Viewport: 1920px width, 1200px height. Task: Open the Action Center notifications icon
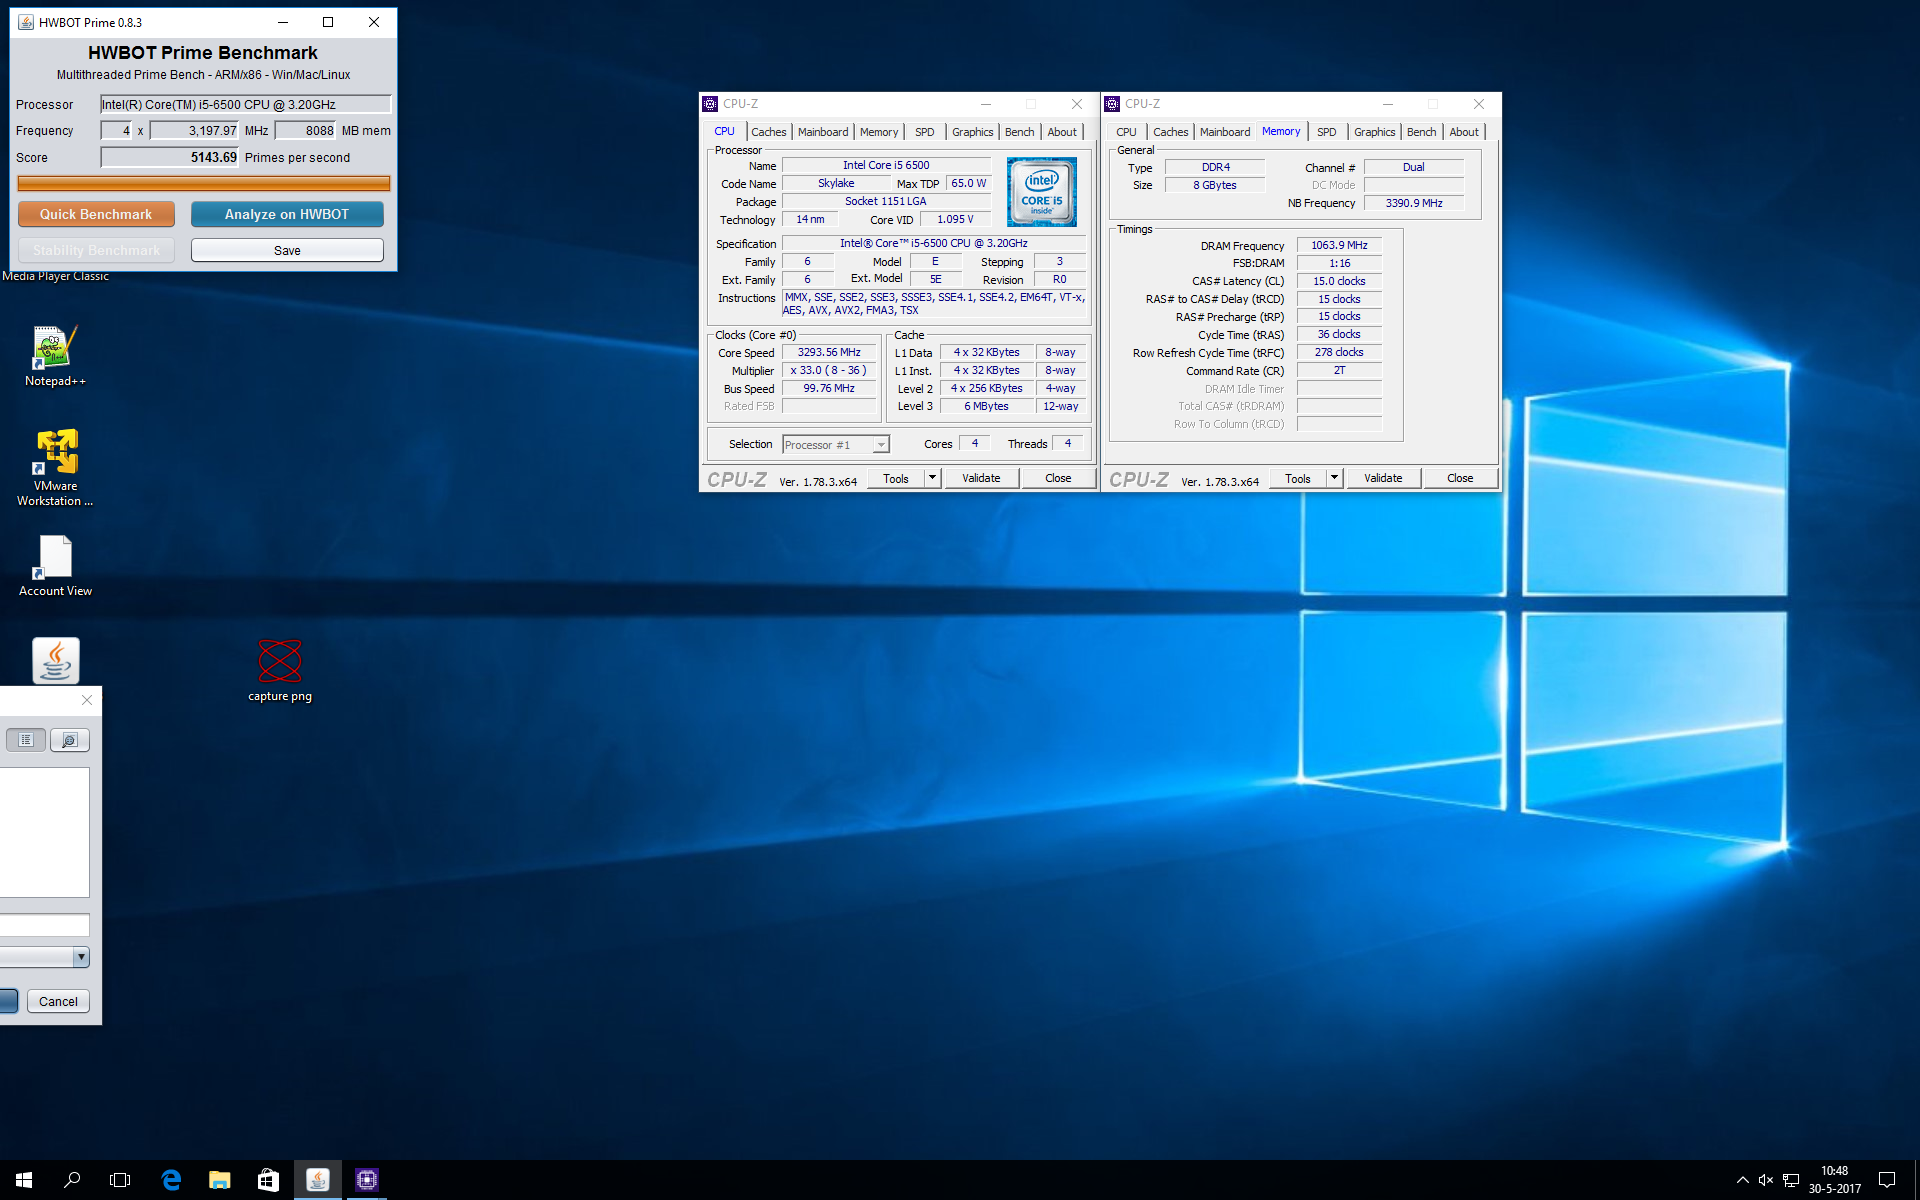click(x=1887, y=1180)
